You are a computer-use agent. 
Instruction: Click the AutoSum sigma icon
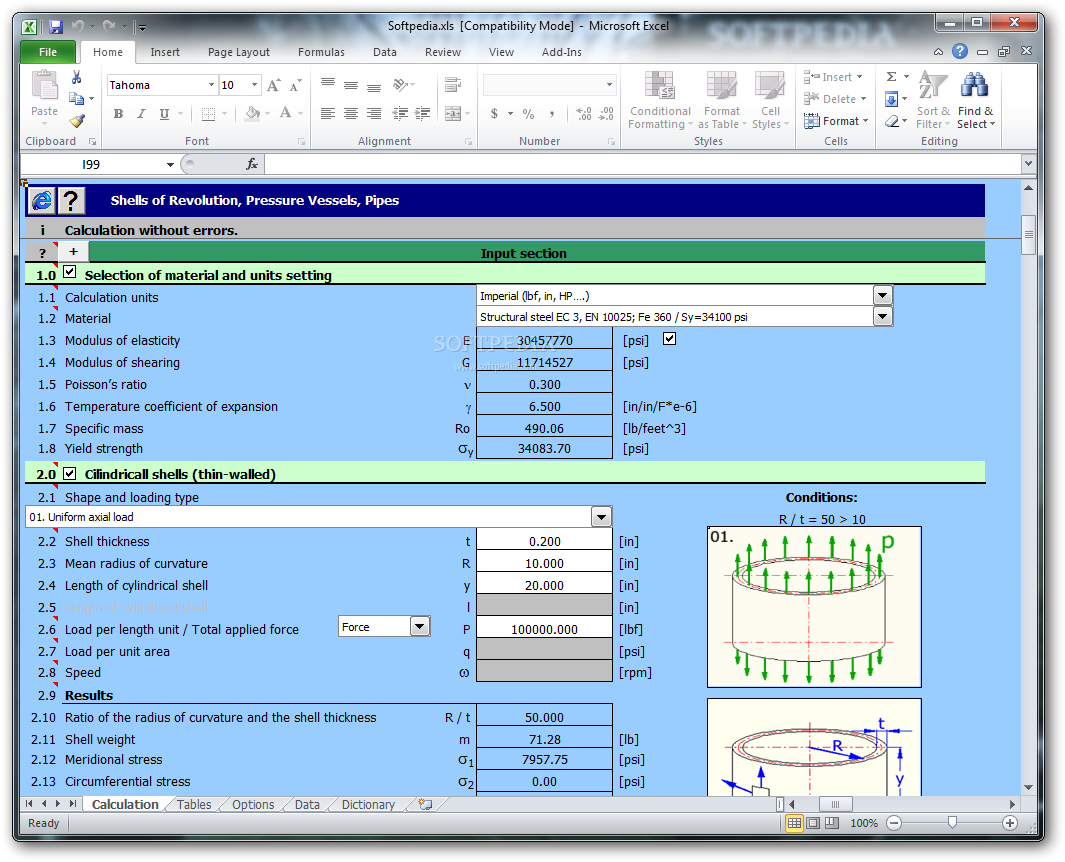pyautogui.click(x=892, y=77)
